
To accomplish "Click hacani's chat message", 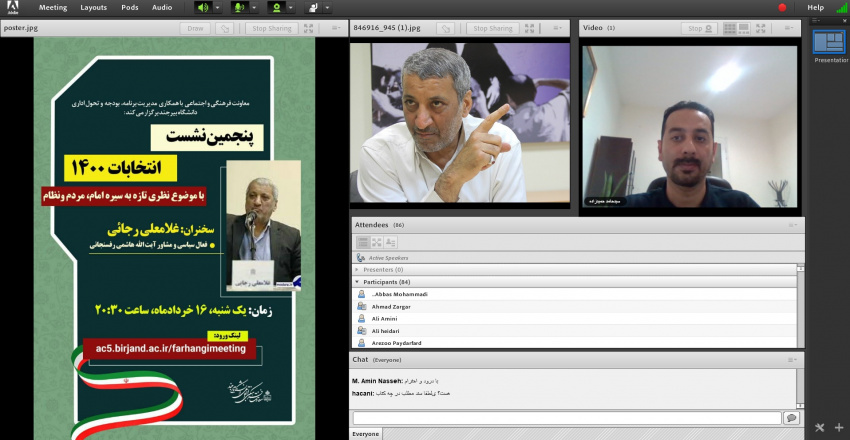I will pyautogui.click(x=401, y=393).
